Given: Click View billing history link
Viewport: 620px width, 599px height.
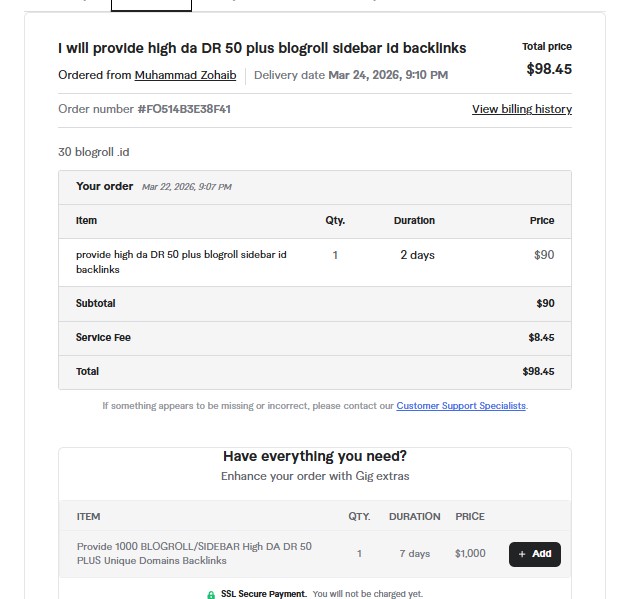Looking at the screenshot, I should [521, 109].
